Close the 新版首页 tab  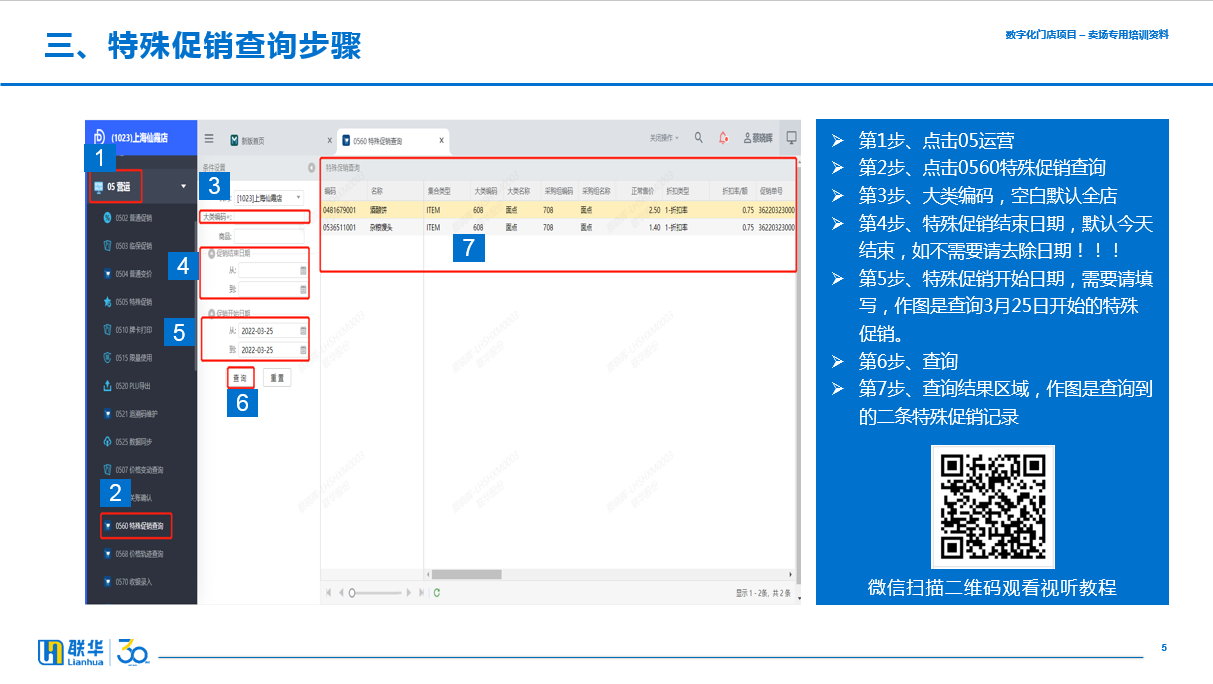click(x=330, y=140)
